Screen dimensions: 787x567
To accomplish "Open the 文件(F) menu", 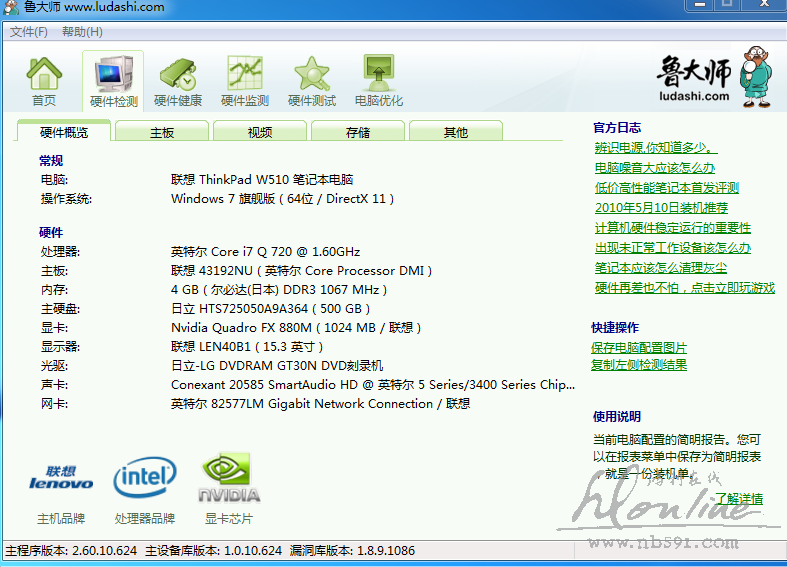I will 29,32.
